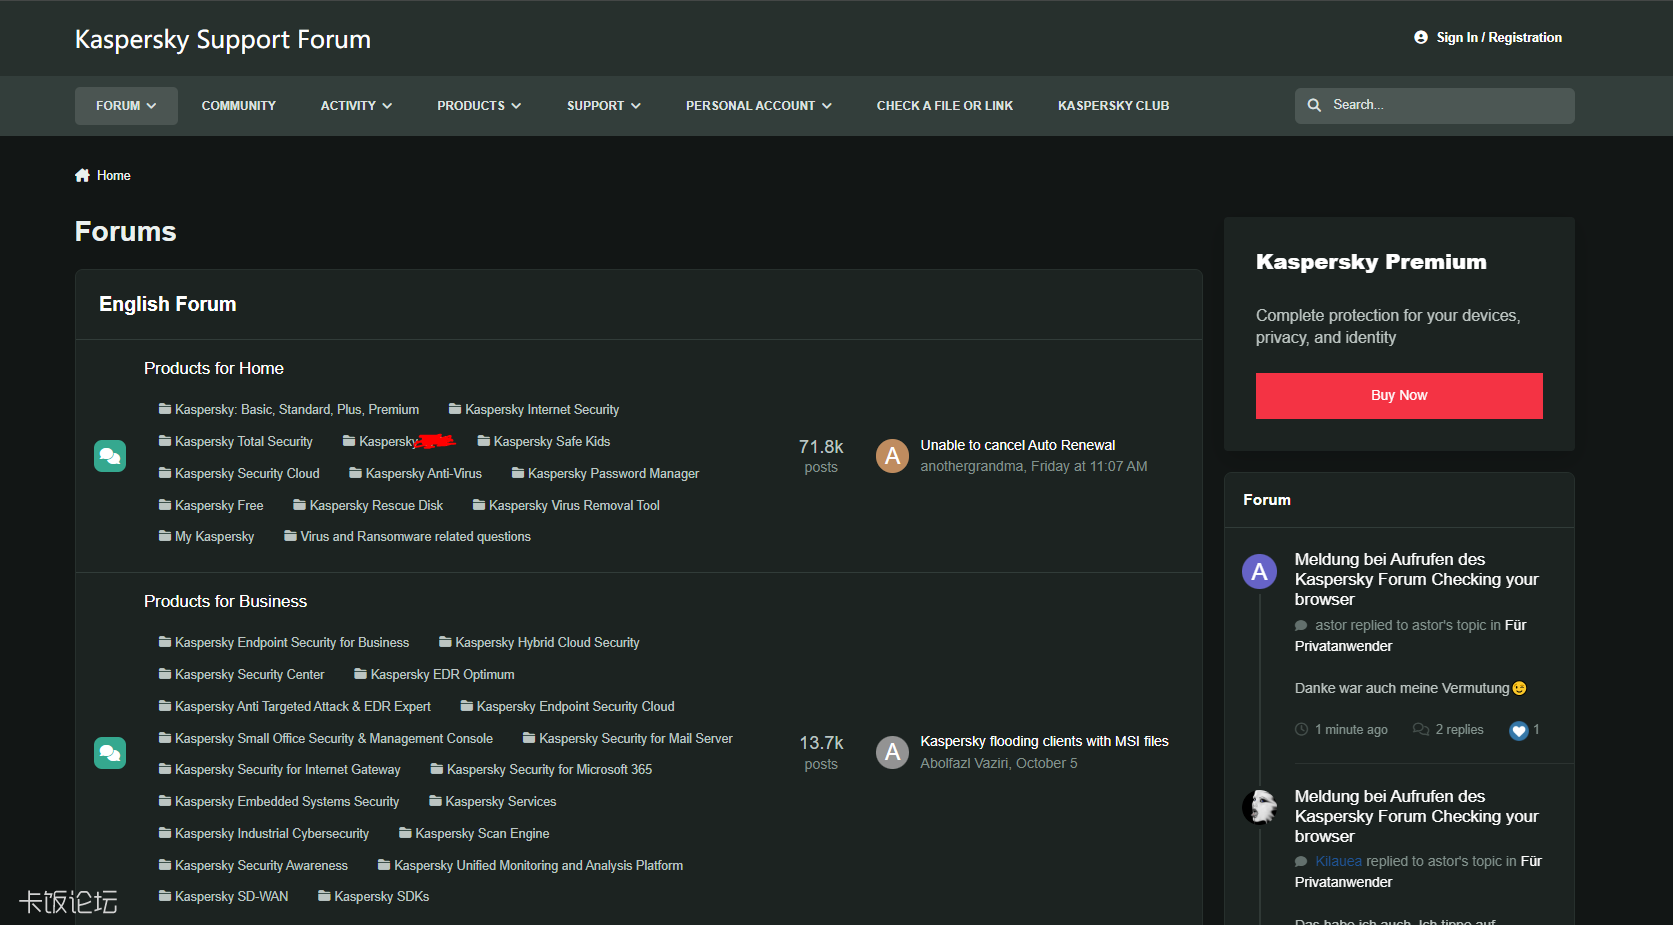The width and height of the screenshot is (1673, 925).
Task: Expand the SUPPORT dropdown menu
Action: pos(604,106)
